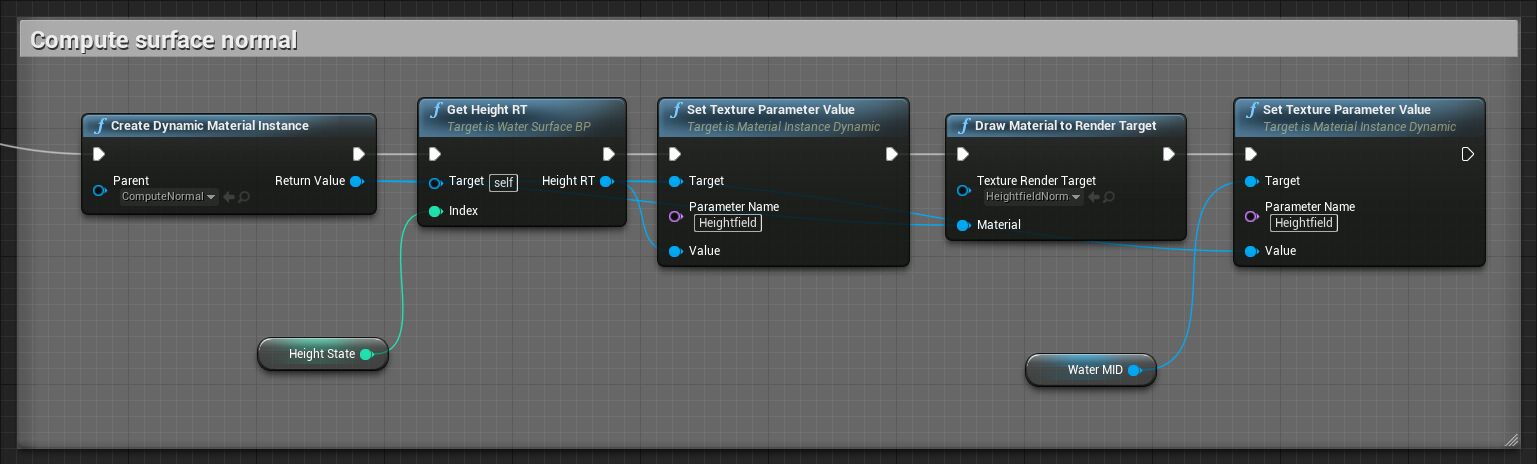Image resolution: width=1537 pixels, height=464 pixels.
Task: Click the comment box resize handle
Action: 1511,439
